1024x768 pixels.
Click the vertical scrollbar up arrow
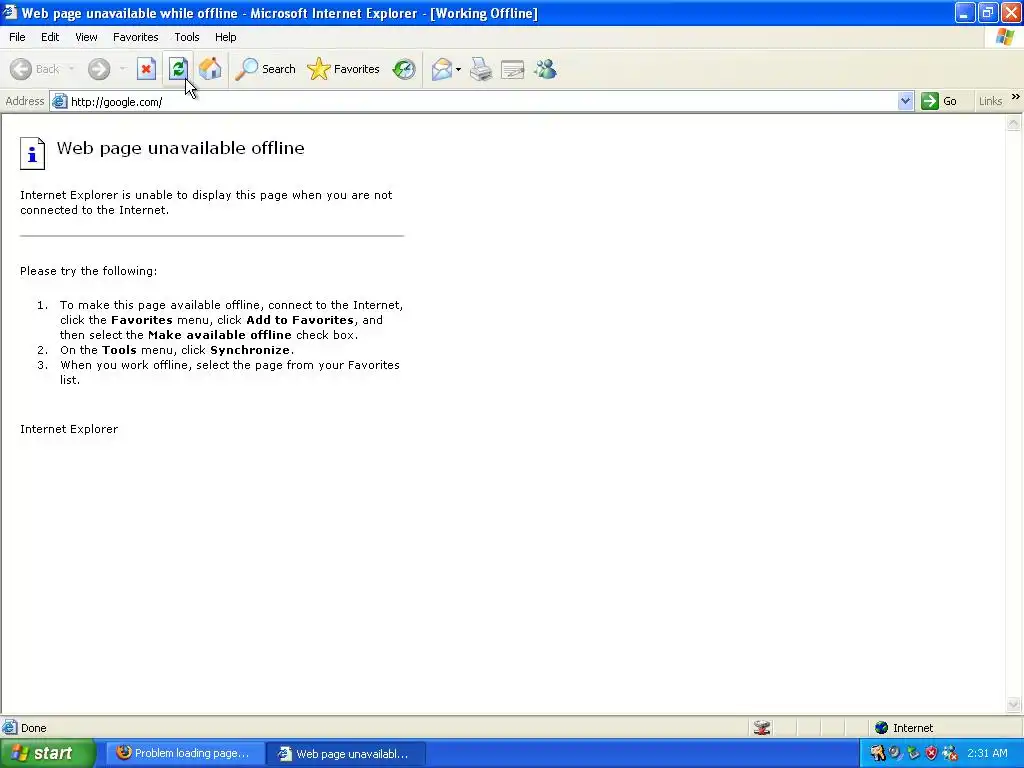pos(1014,123)
